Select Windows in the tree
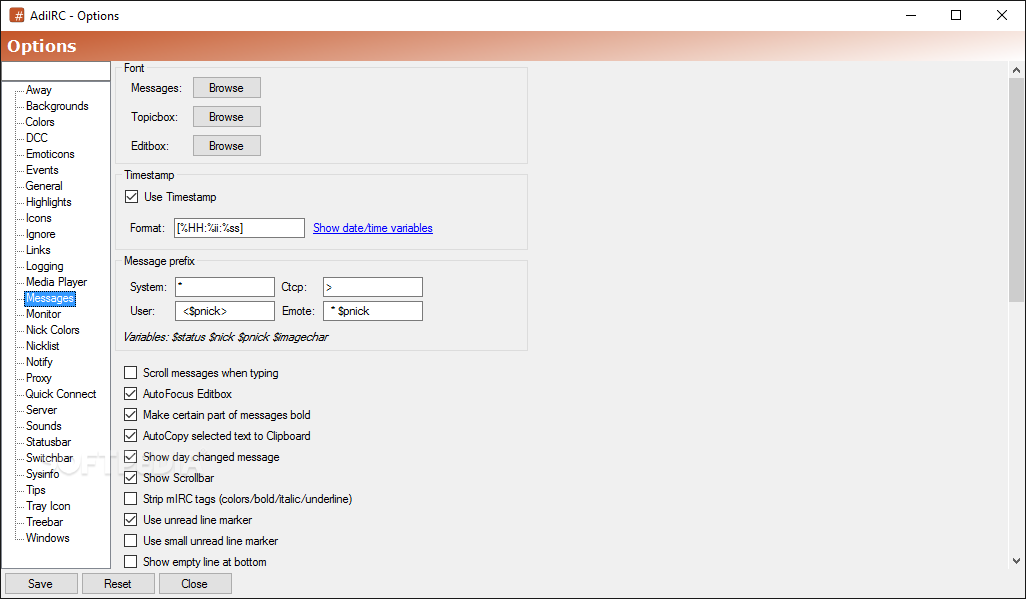 tap(47, 538)
